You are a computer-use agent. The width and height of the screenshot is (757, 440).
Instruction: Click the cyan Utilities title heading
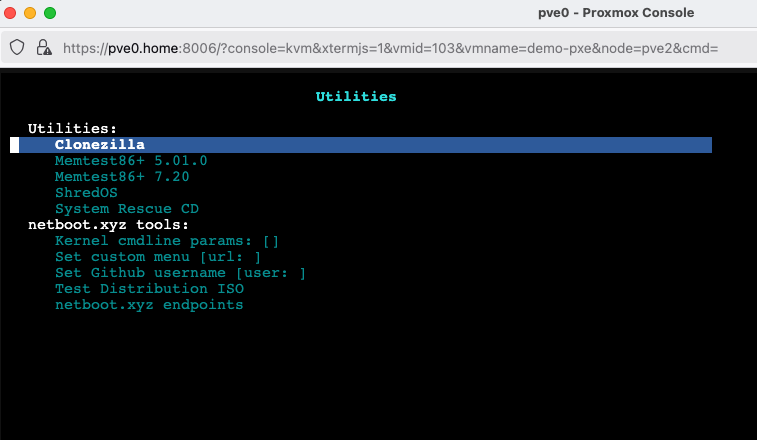[356, 97]
